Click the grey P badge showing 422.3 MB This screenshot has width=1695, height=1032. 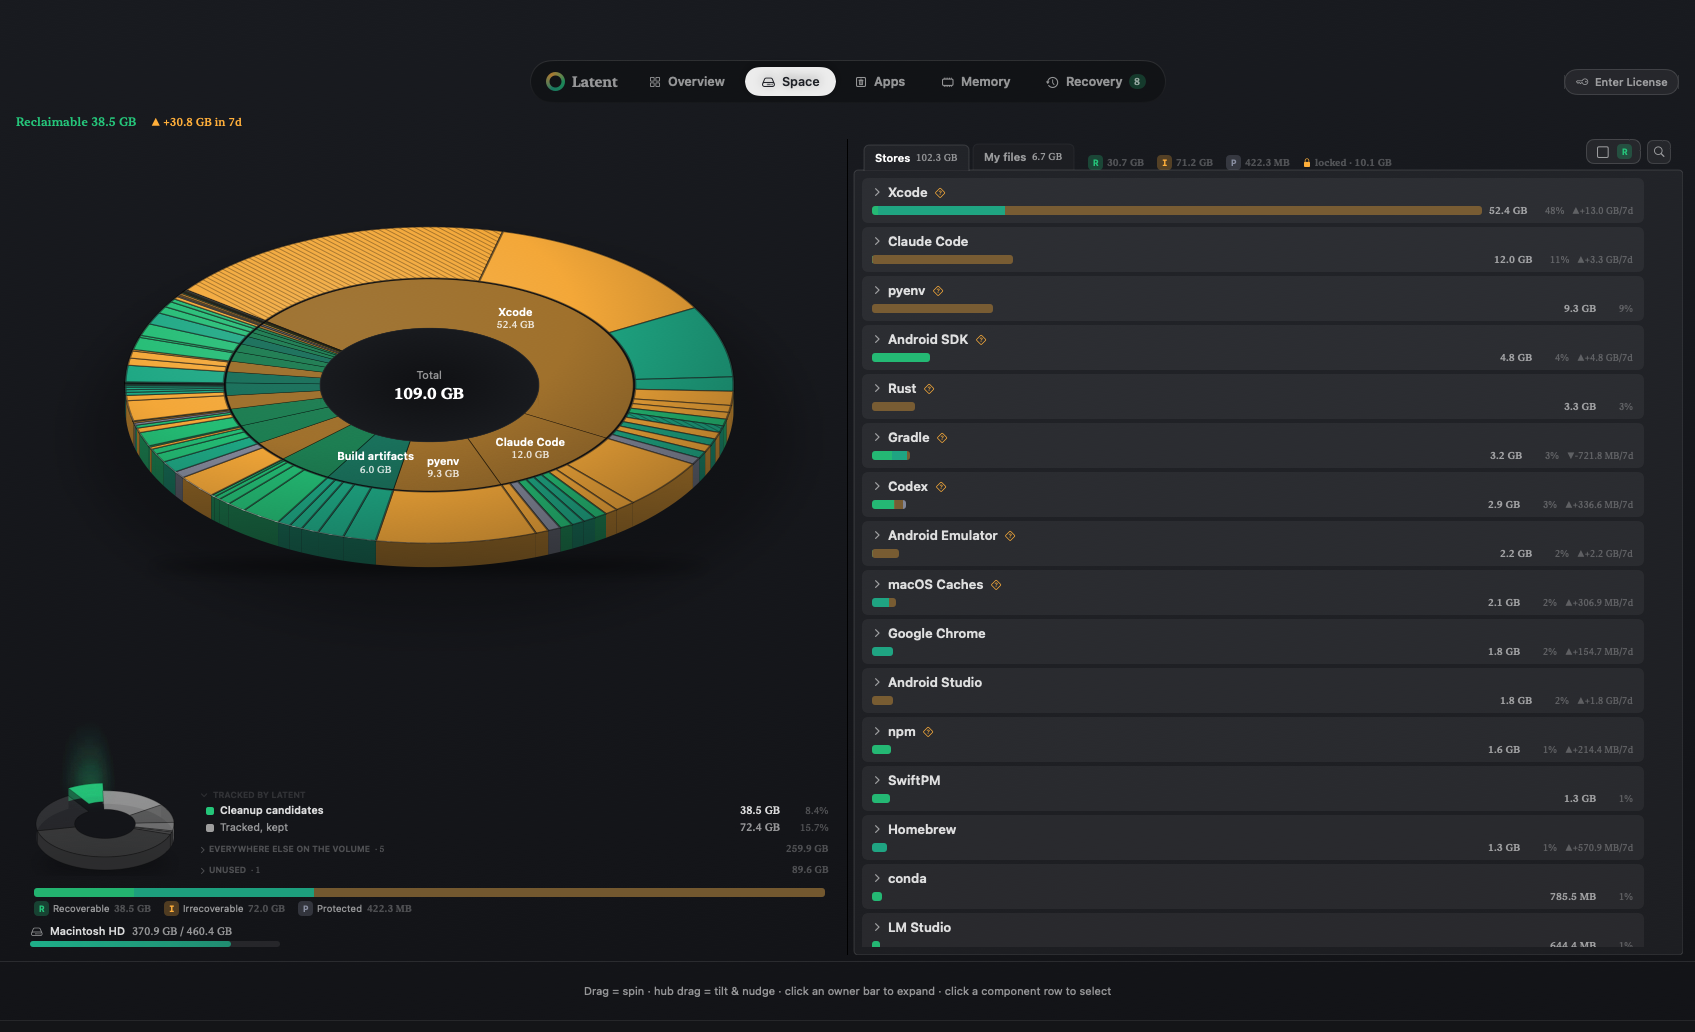click(1233, 162)
